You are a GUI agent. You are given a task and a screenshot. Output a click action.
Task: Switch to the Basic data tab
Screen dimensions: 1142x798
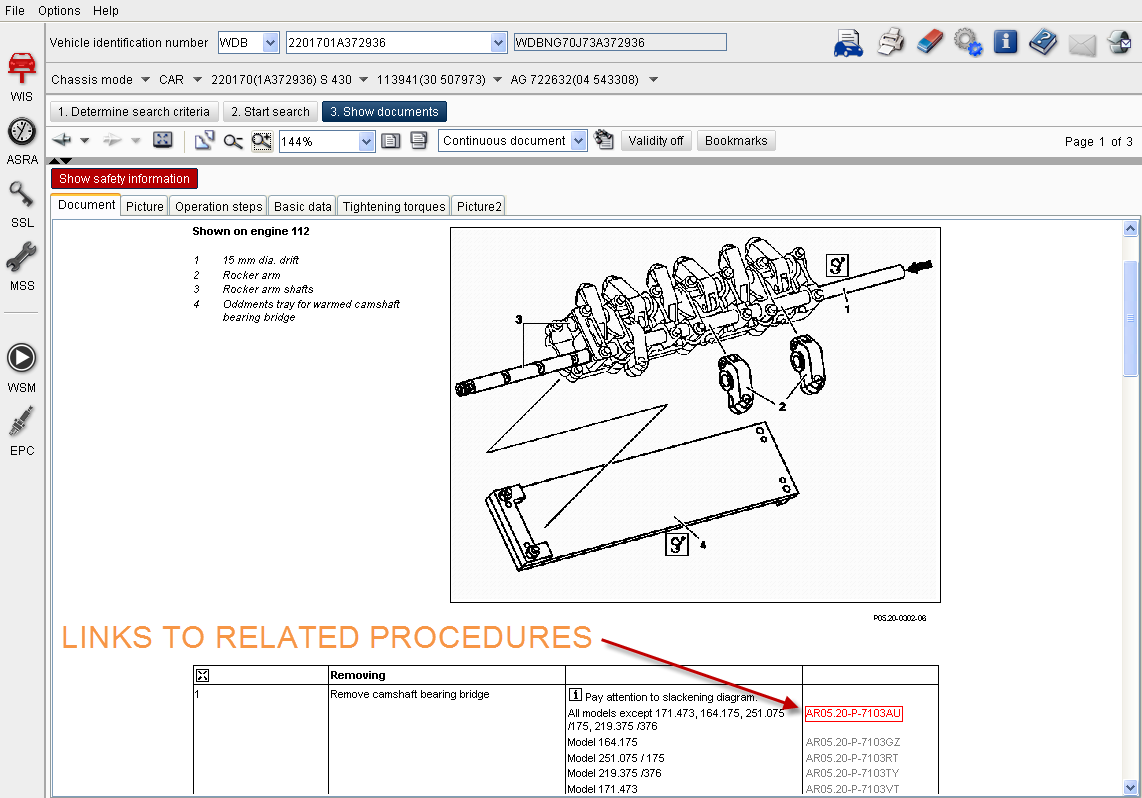pos(302,207)
